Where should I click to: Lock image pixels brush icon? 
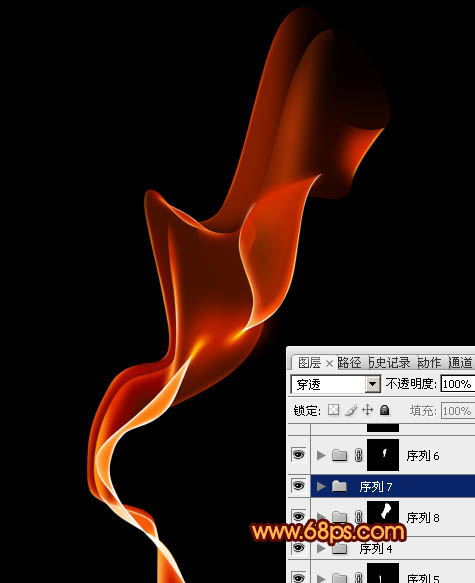click(x=351, y=410)
